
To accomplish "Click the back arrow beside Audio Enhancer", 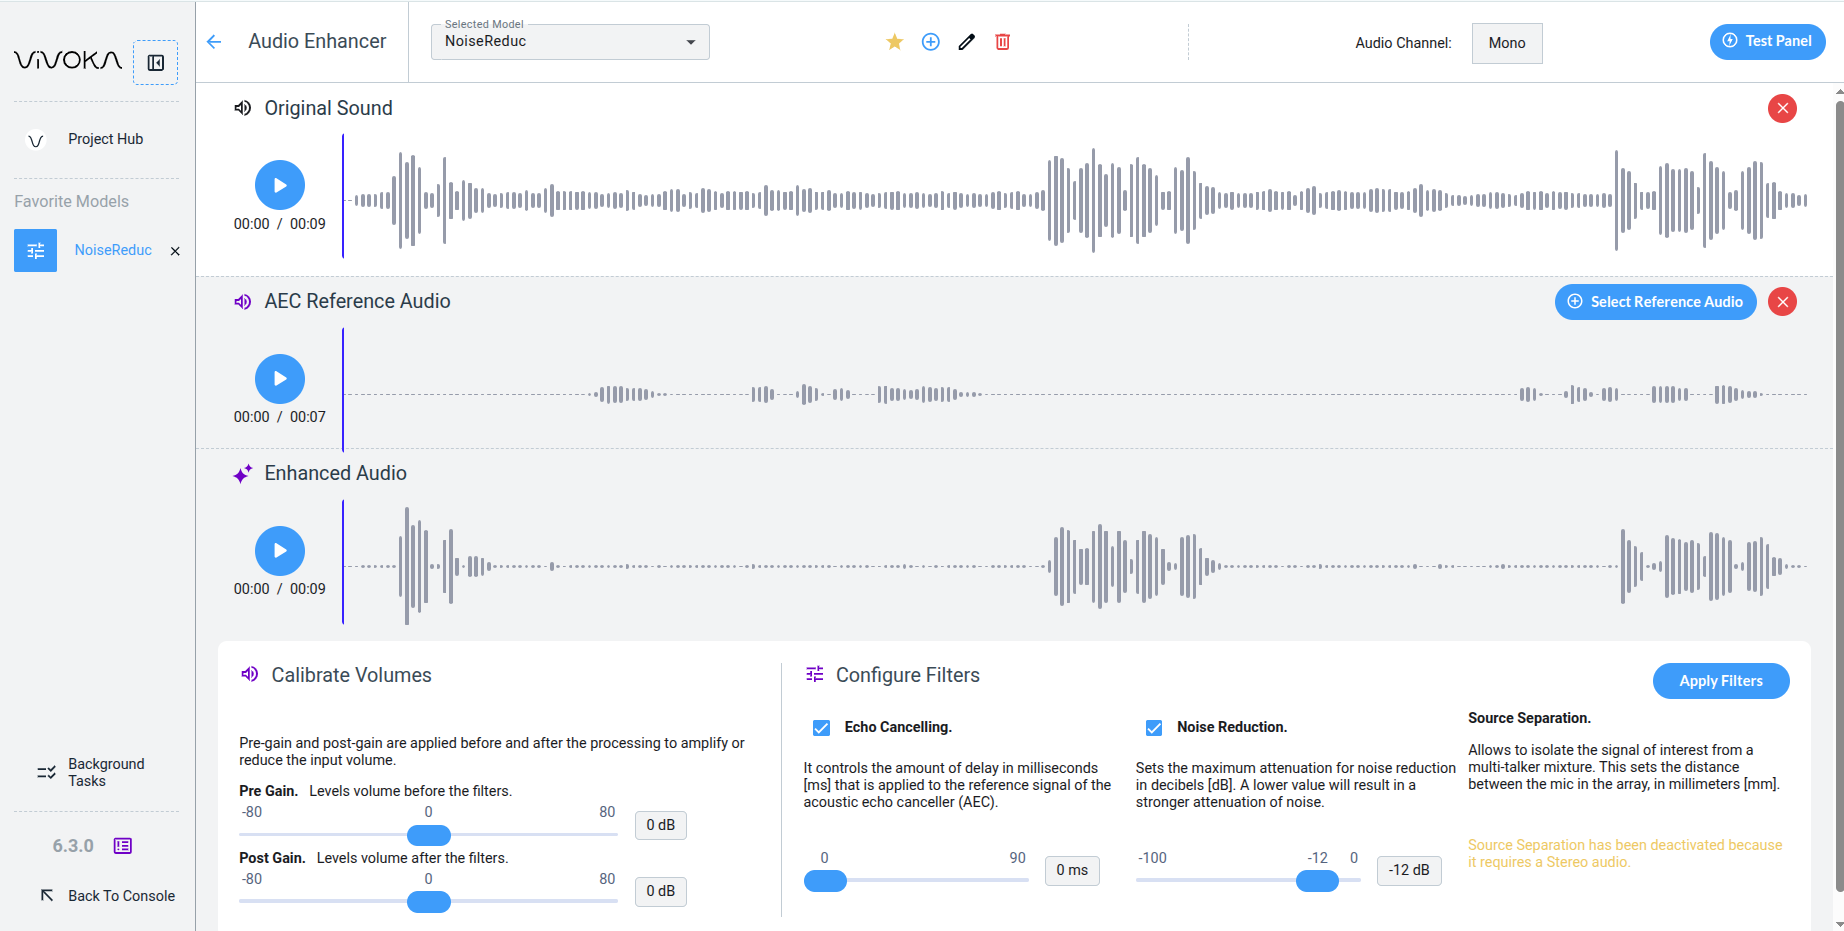I will click(x=214, y=42).
